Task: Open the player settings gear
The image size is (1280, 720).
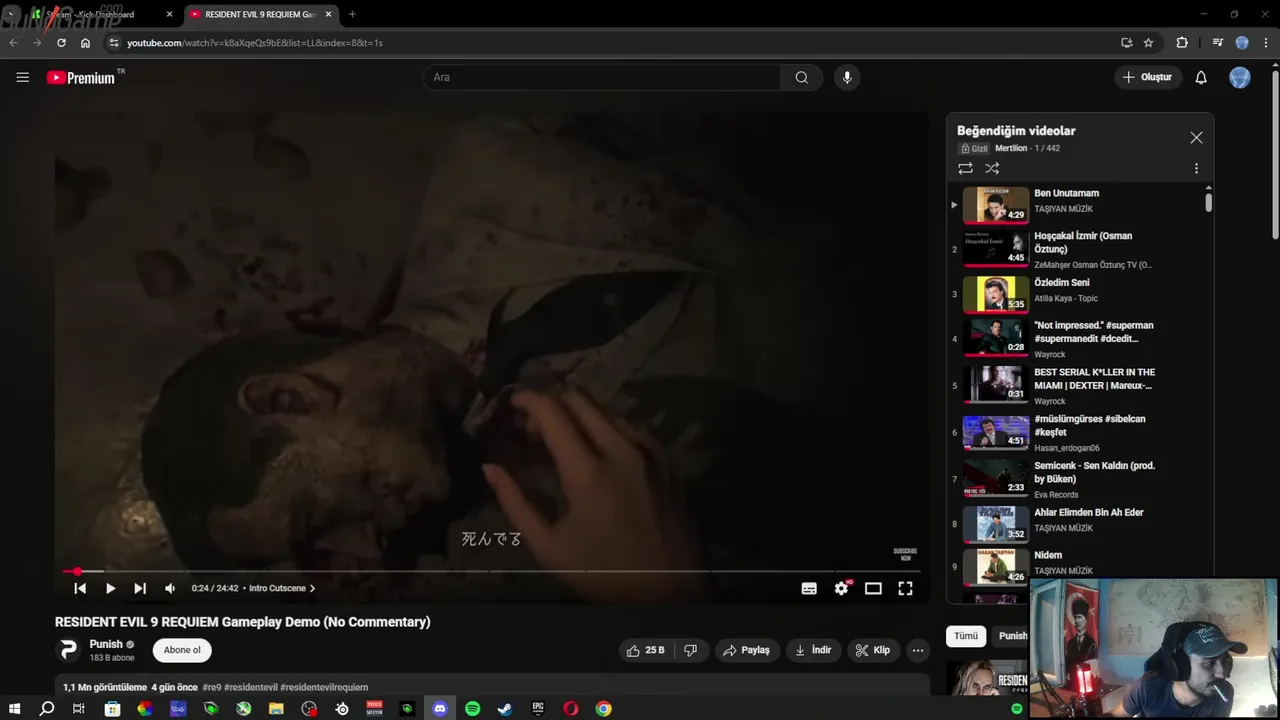Action: [841, 588]
